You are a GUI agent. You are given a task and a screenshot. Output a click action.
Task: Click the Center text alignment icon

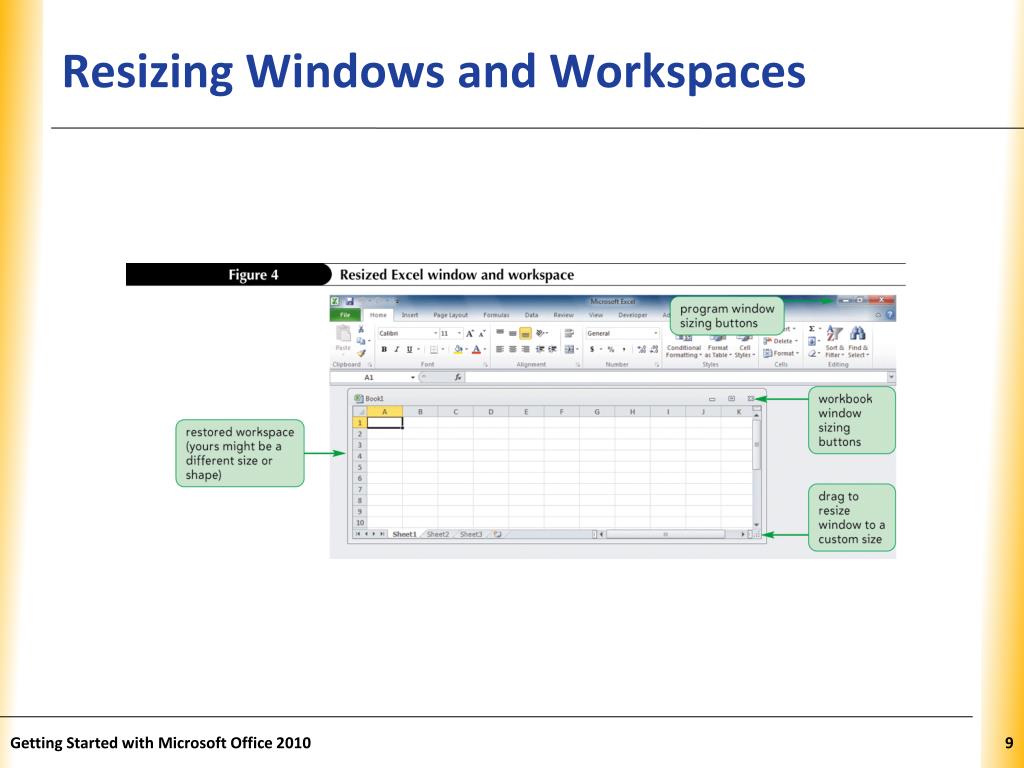click(513, 349)
